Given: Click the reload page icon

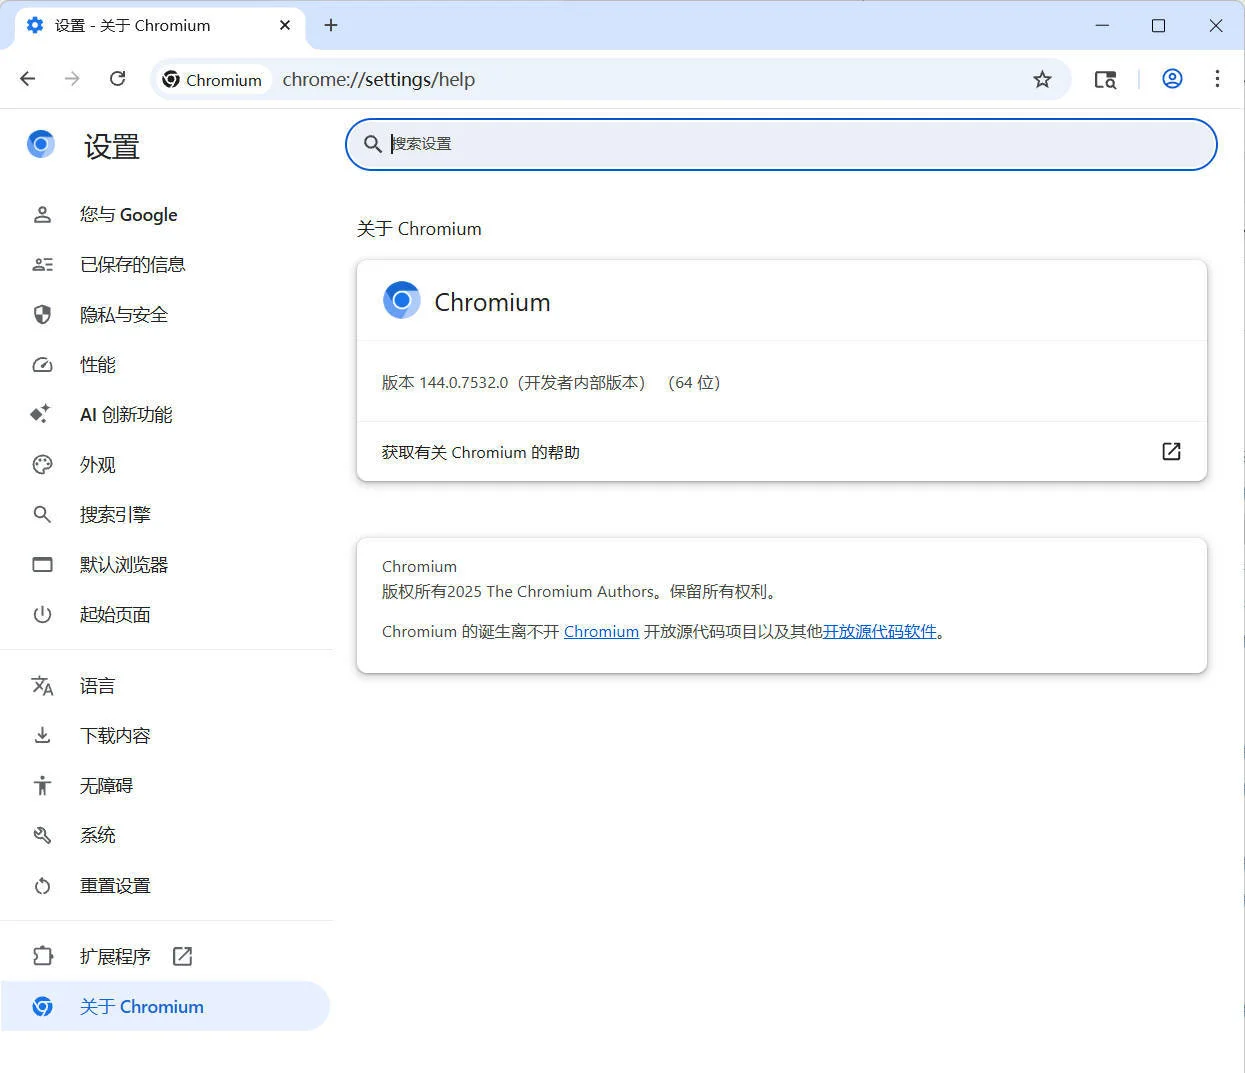Looking at the screenshot, I should (x=117, y=78).
